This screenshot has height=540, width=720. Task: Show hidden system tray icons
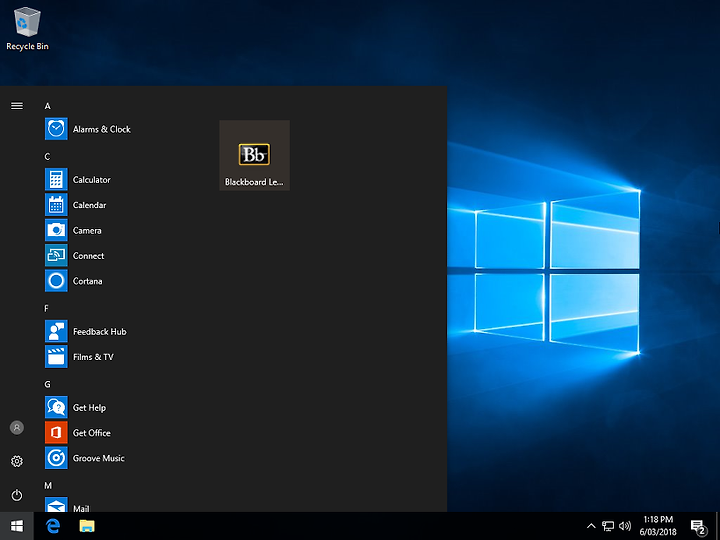(591, 526)
